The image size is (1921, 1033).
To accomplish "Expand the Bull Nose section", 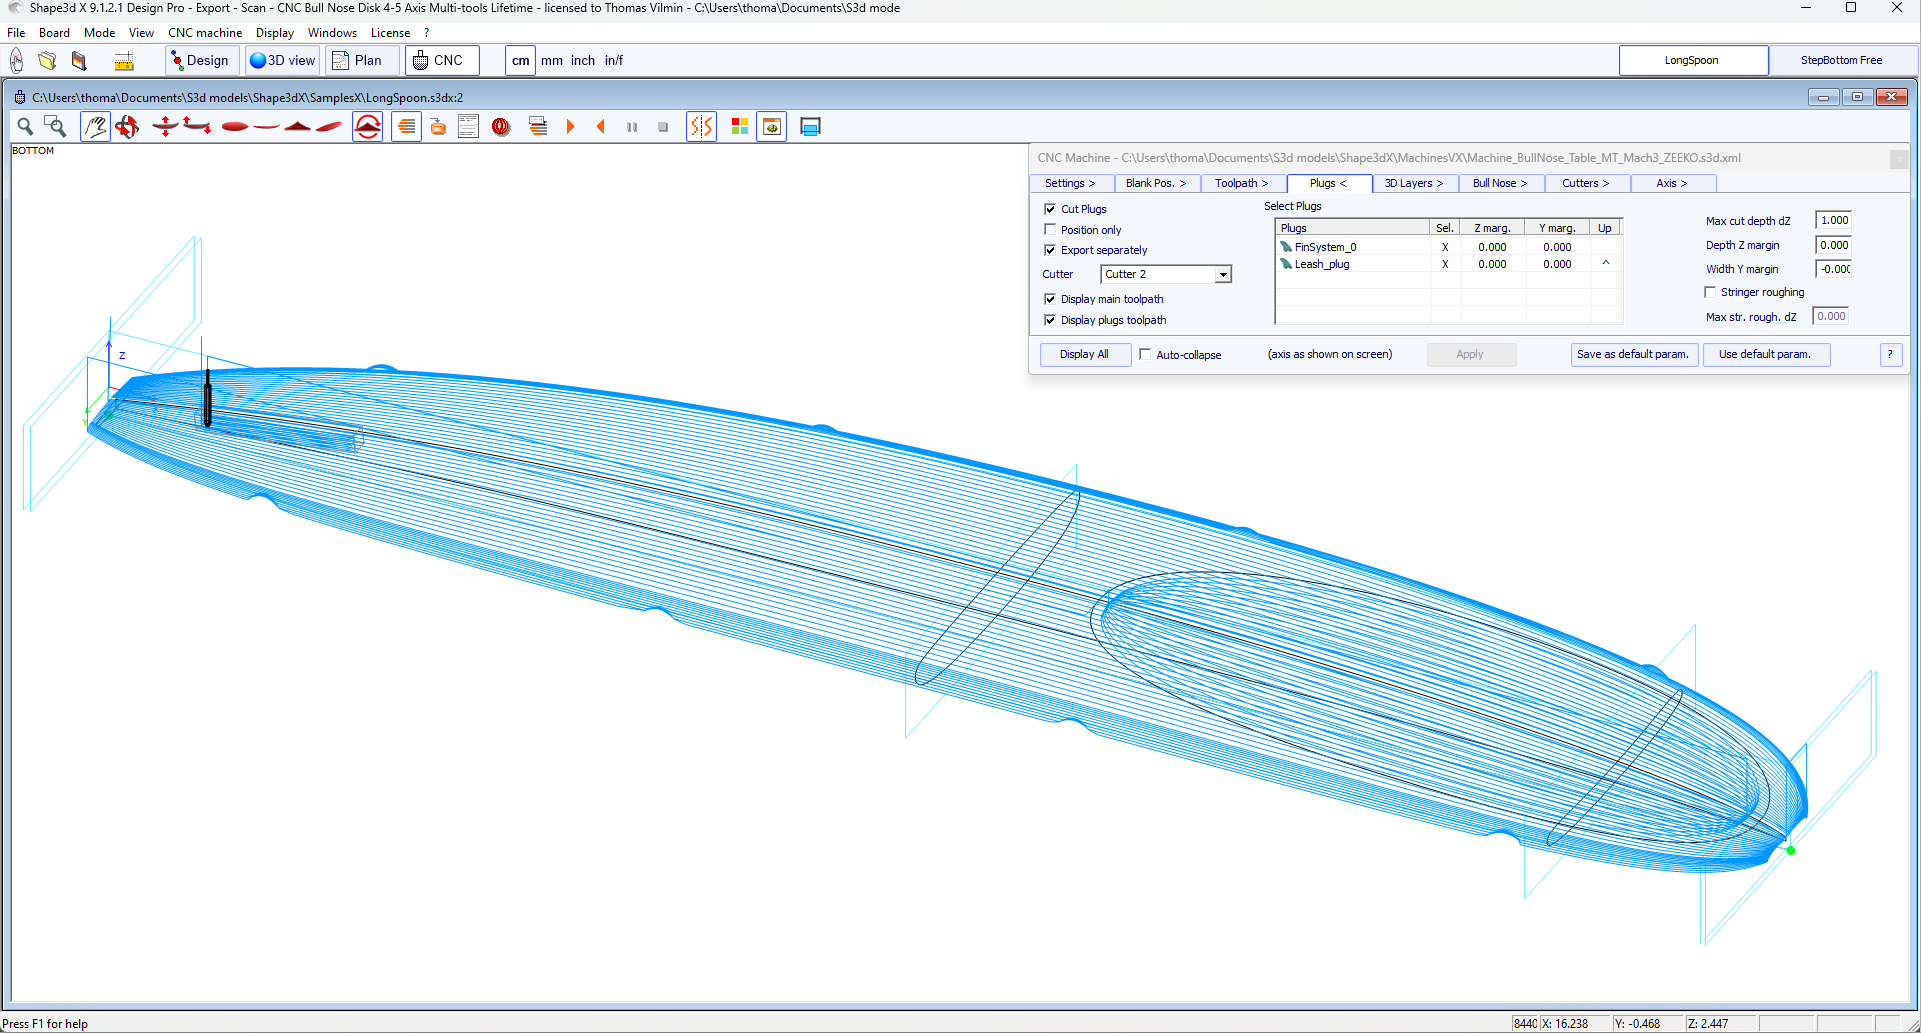I will click(x=1499, y=183).
